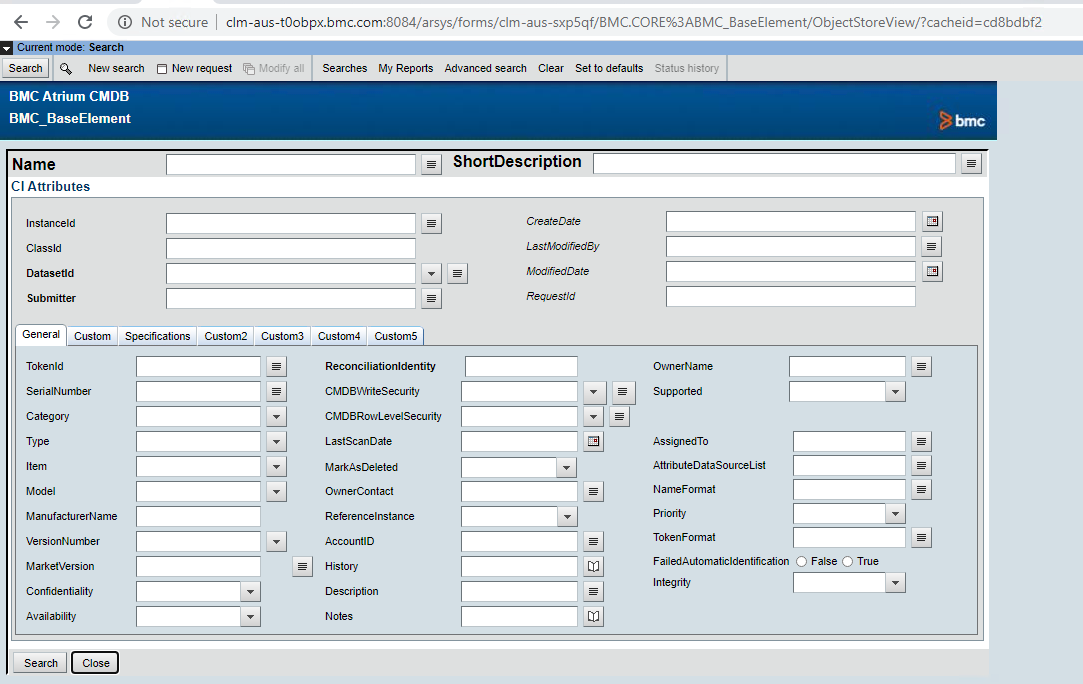1083x684 pixels.
Task: Open the menu icon beside DatasetId dropdown
Action: (x=457, y=274)
